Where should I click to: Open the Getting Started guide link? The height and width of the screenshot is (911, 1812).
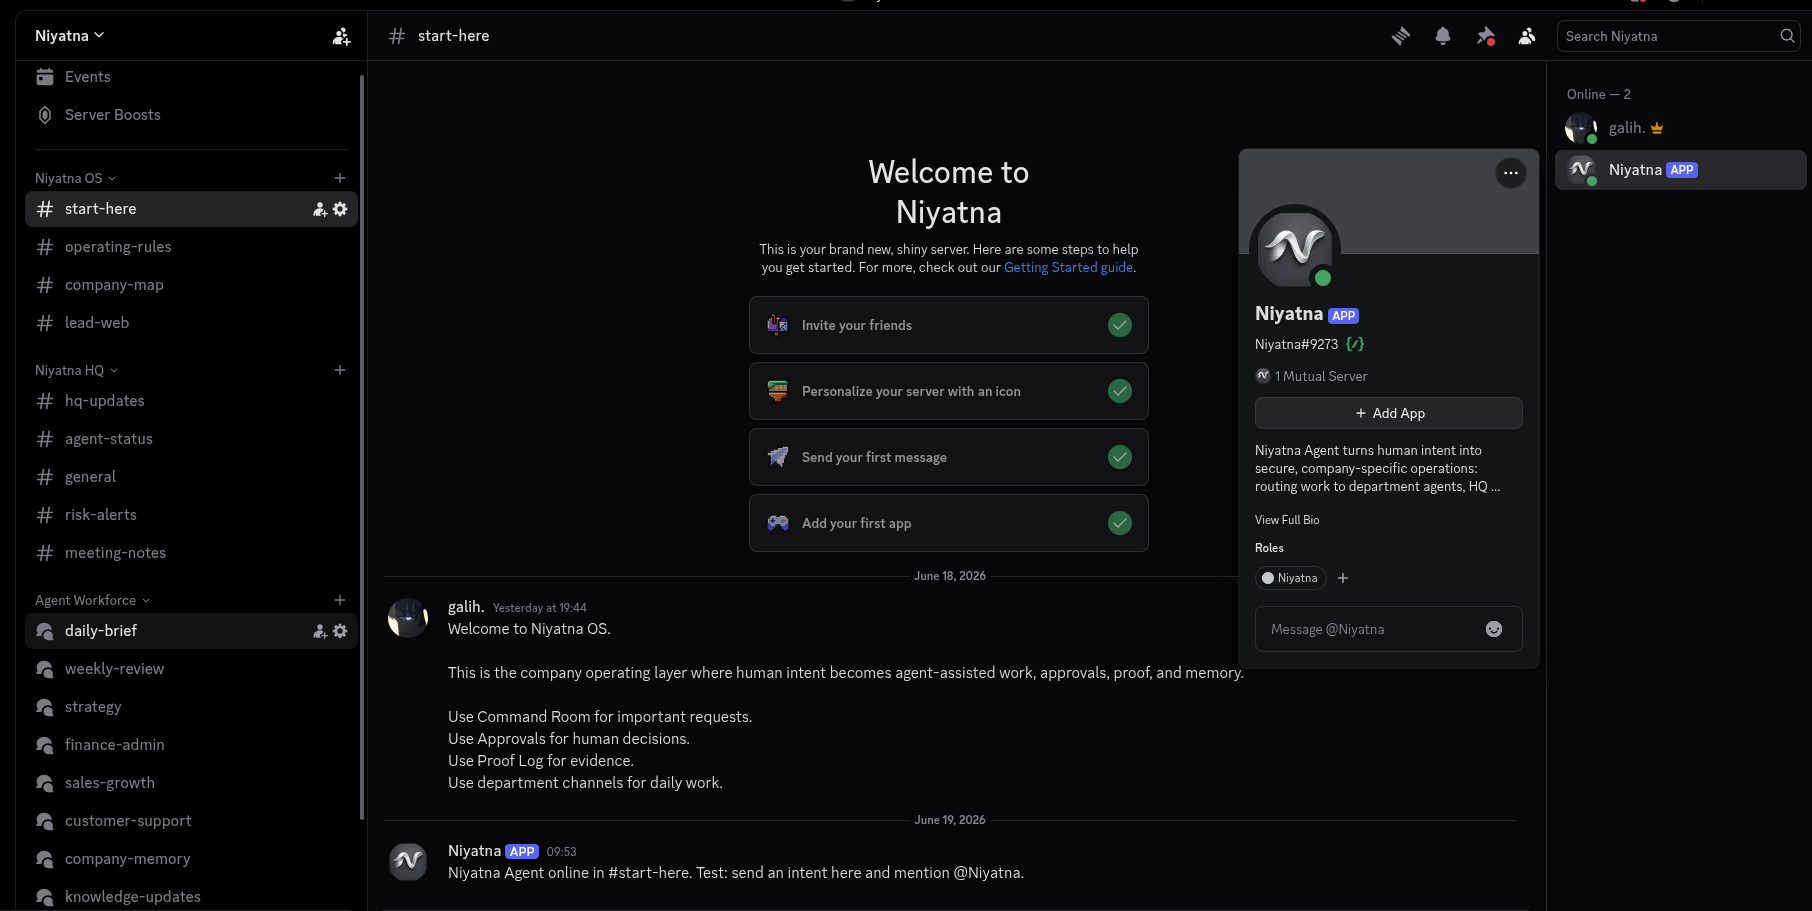[1068, 267]
